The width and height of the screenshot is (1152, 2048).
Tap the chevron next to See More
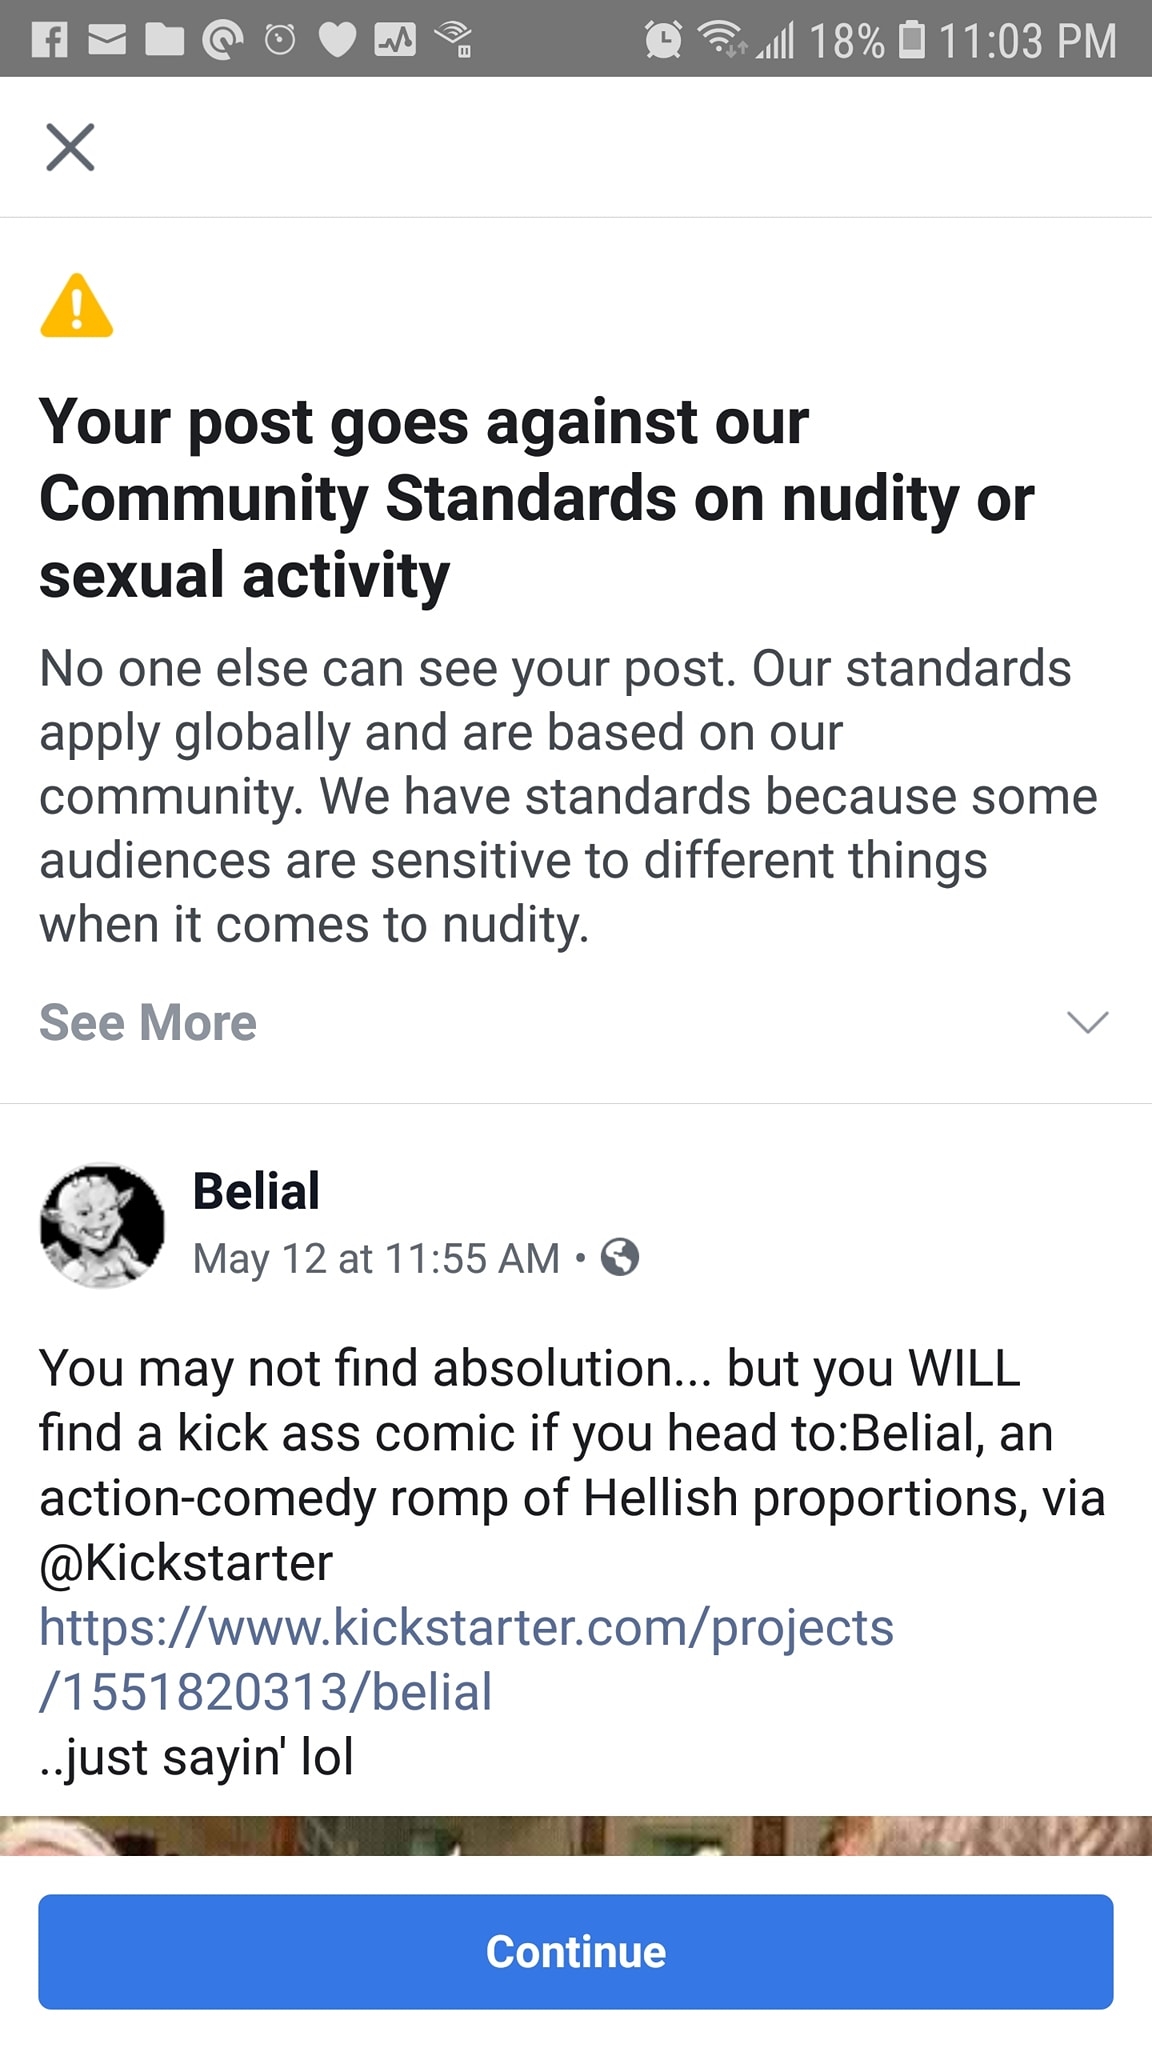click(x=1086, y=1022)
